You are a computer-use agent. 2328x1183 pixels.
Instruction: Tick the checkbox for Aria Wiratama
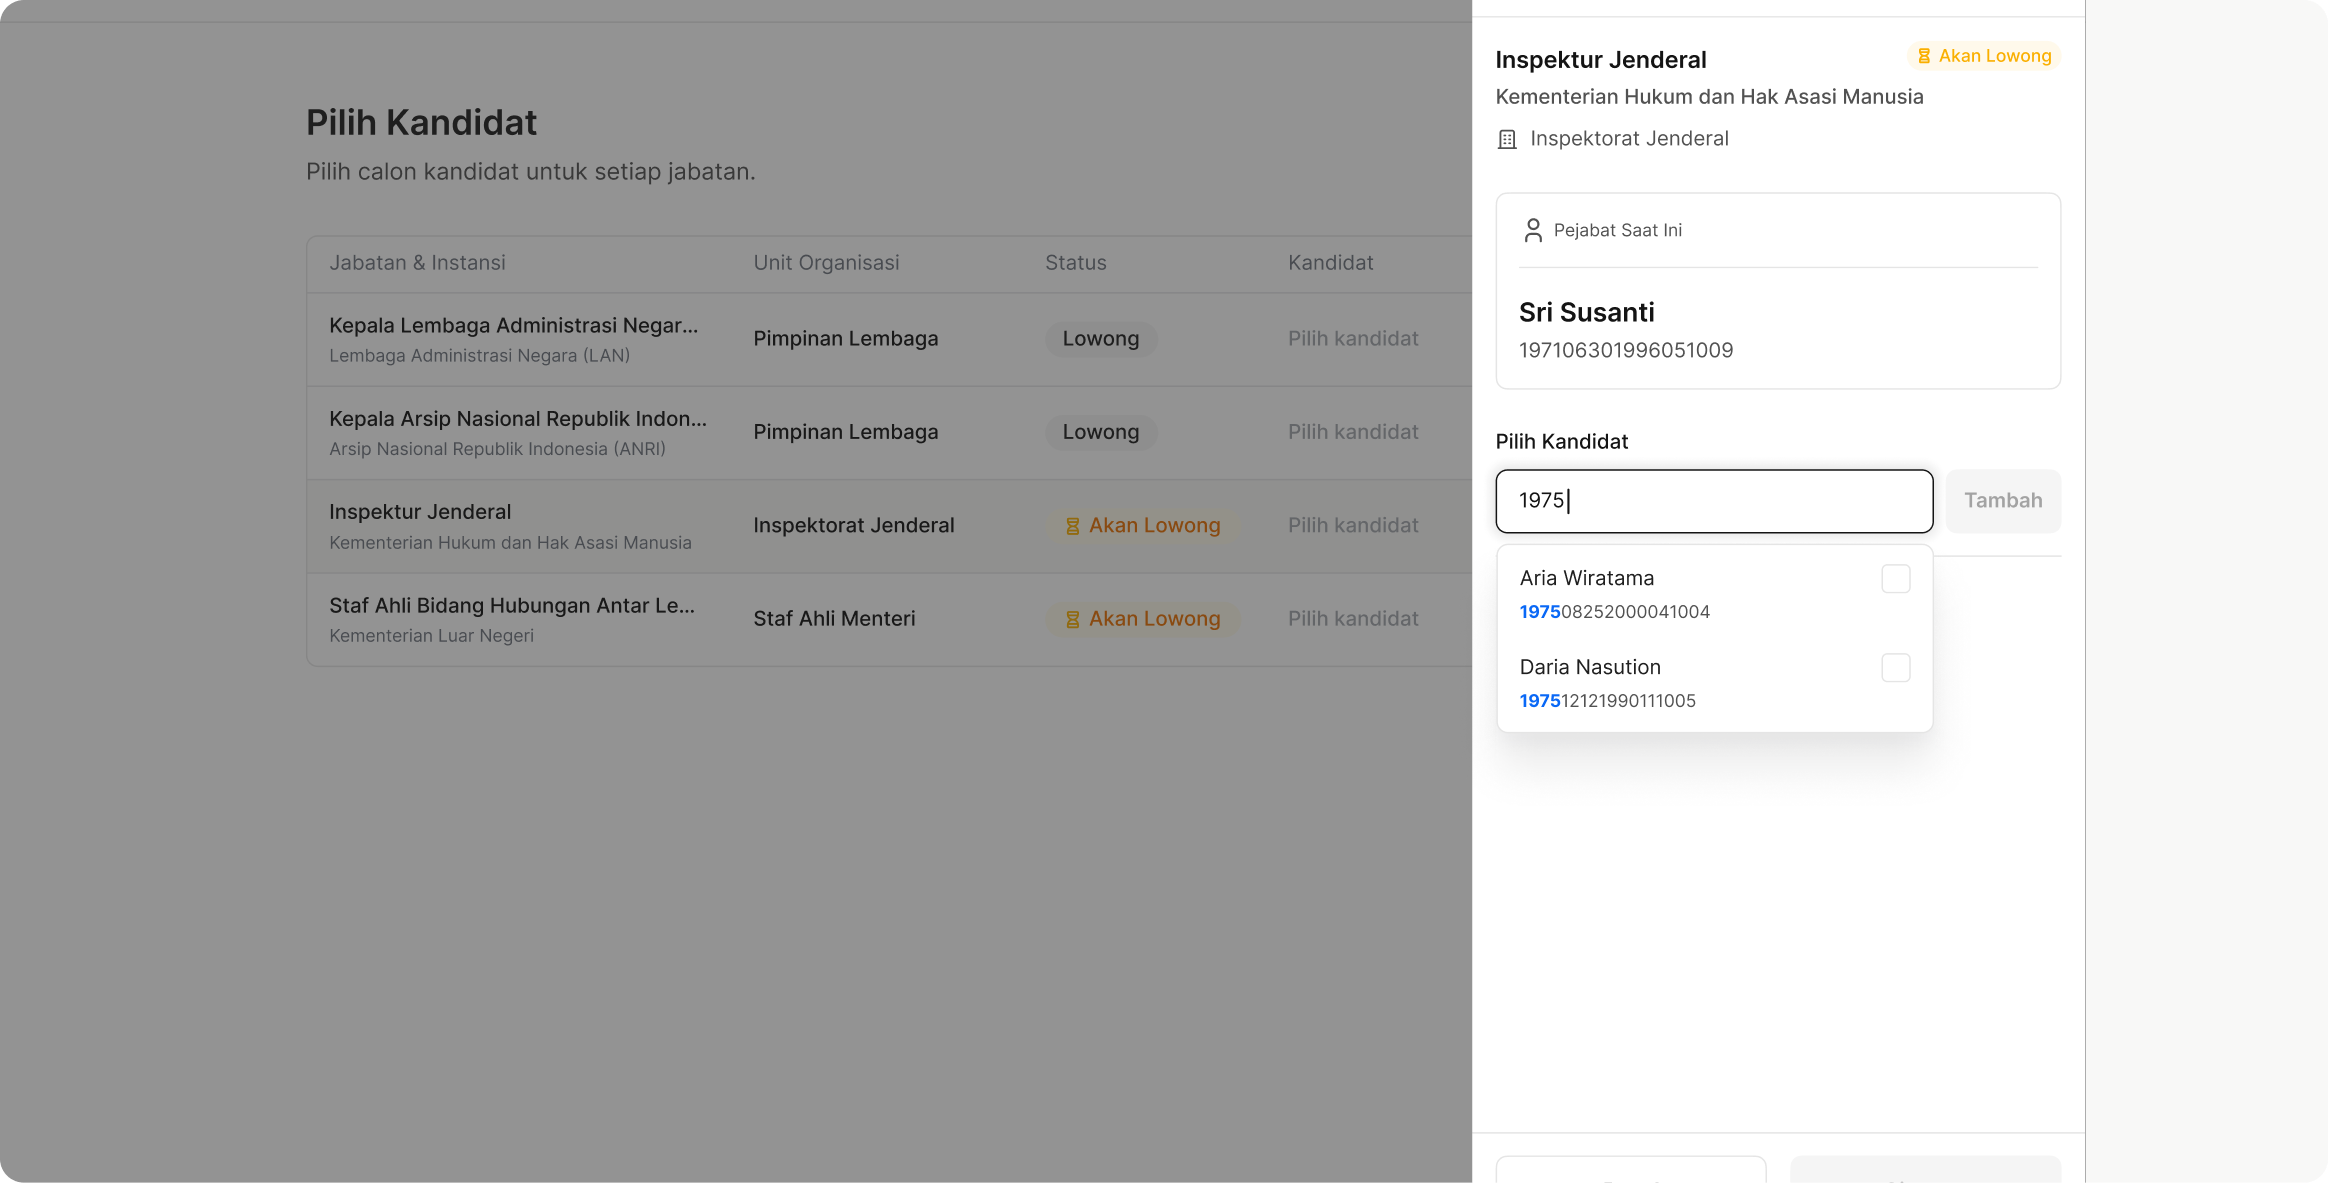(1895, 579)
